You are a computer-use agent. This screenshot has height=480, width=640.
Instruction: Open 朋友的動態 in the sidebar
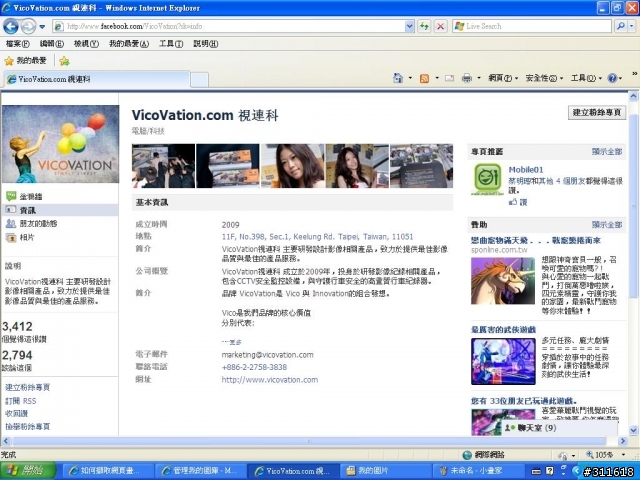(x=38, y=224)
